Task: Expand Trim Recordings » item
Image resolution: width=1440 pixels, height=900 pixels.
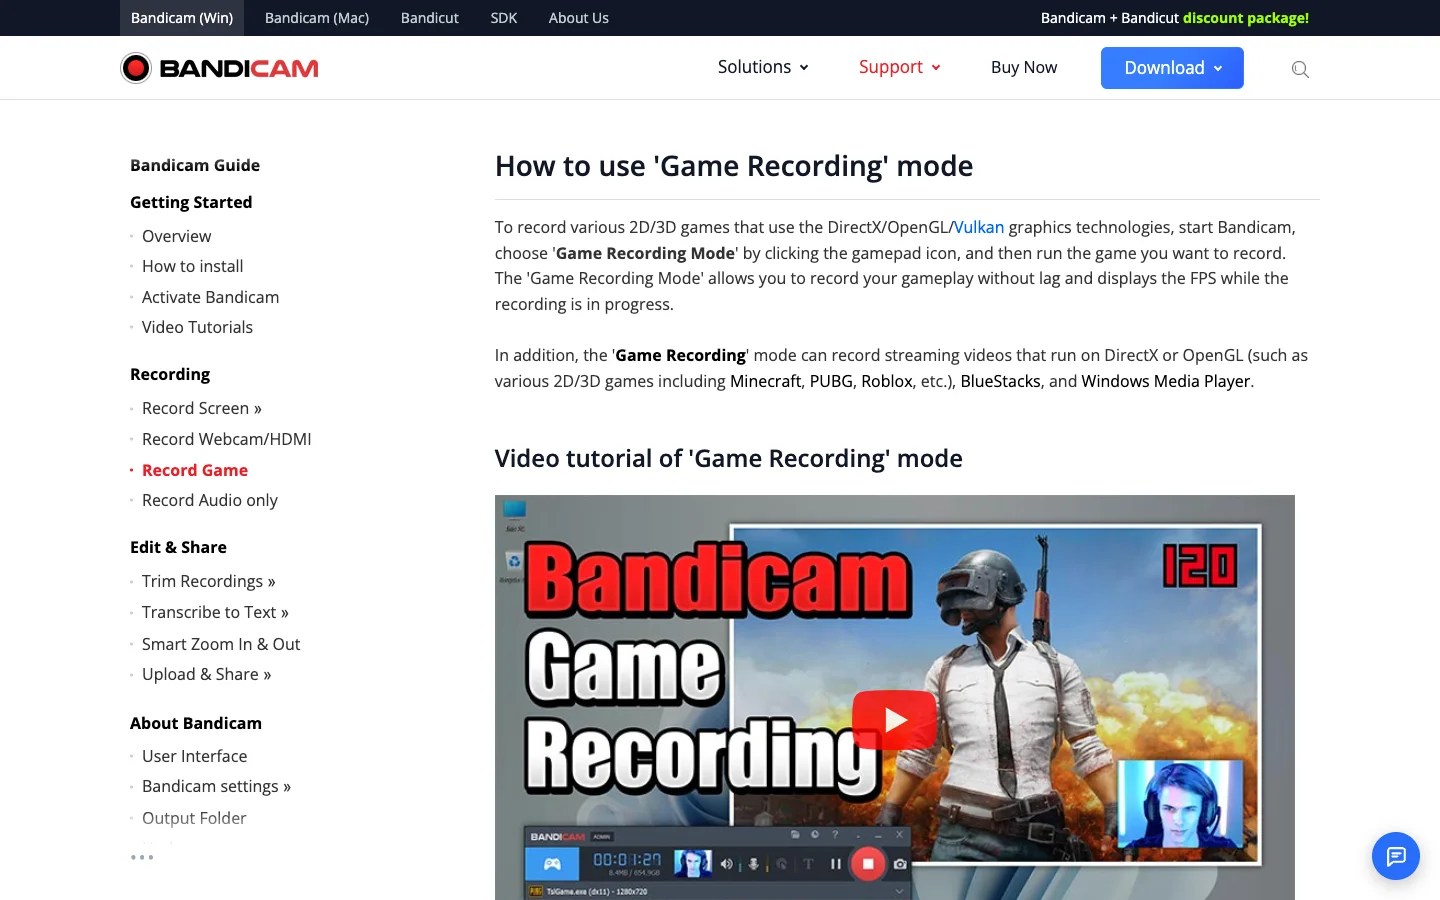Action: 209,581
